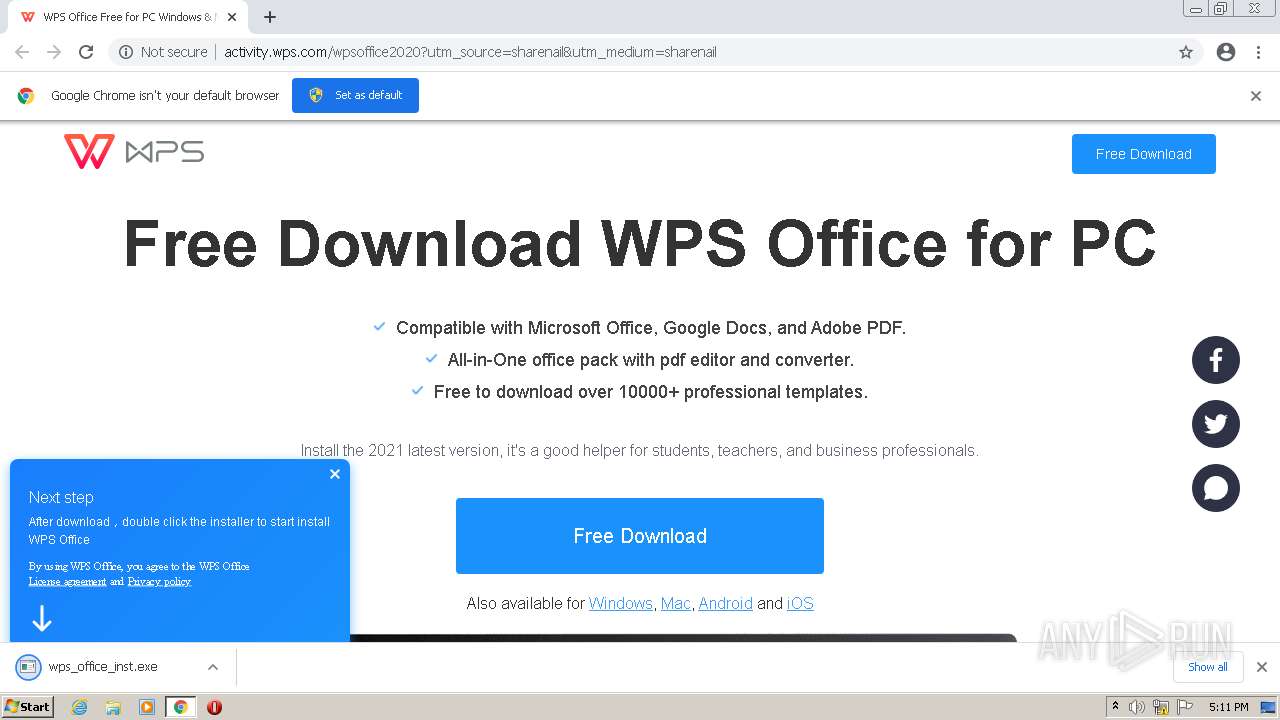Bookmark this page with star icon
Viewport: 1280px width, 720px height.
1186,52
